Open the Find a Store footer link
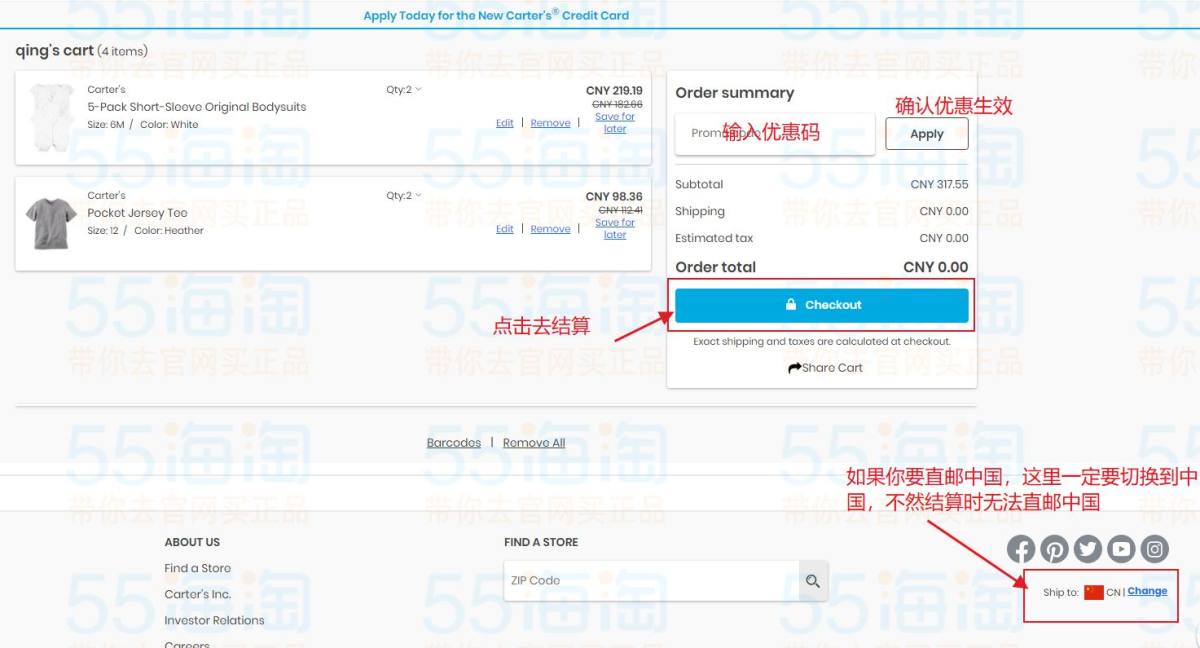This screenshot has width=1200, height=648. (x=198, y=568)
